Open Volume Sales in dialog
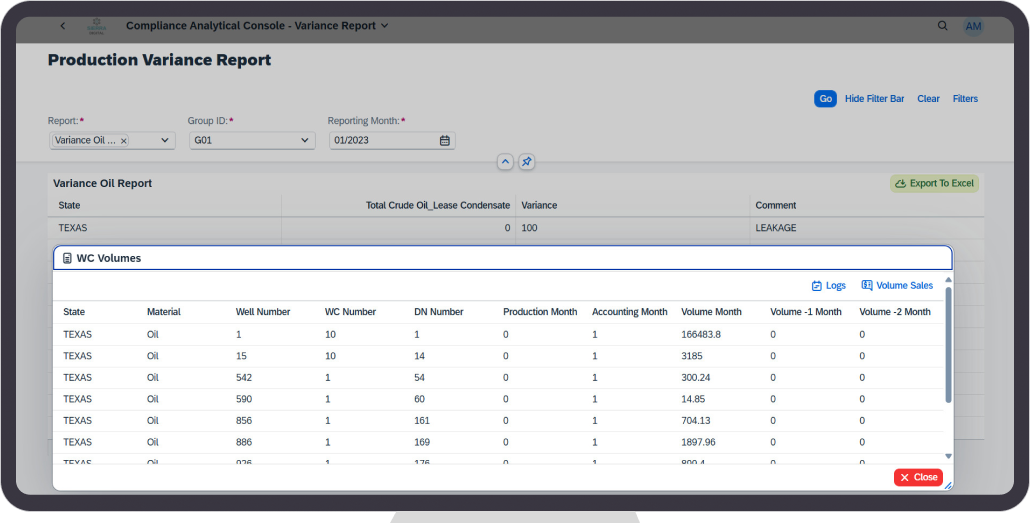 [x=897, y=285]
